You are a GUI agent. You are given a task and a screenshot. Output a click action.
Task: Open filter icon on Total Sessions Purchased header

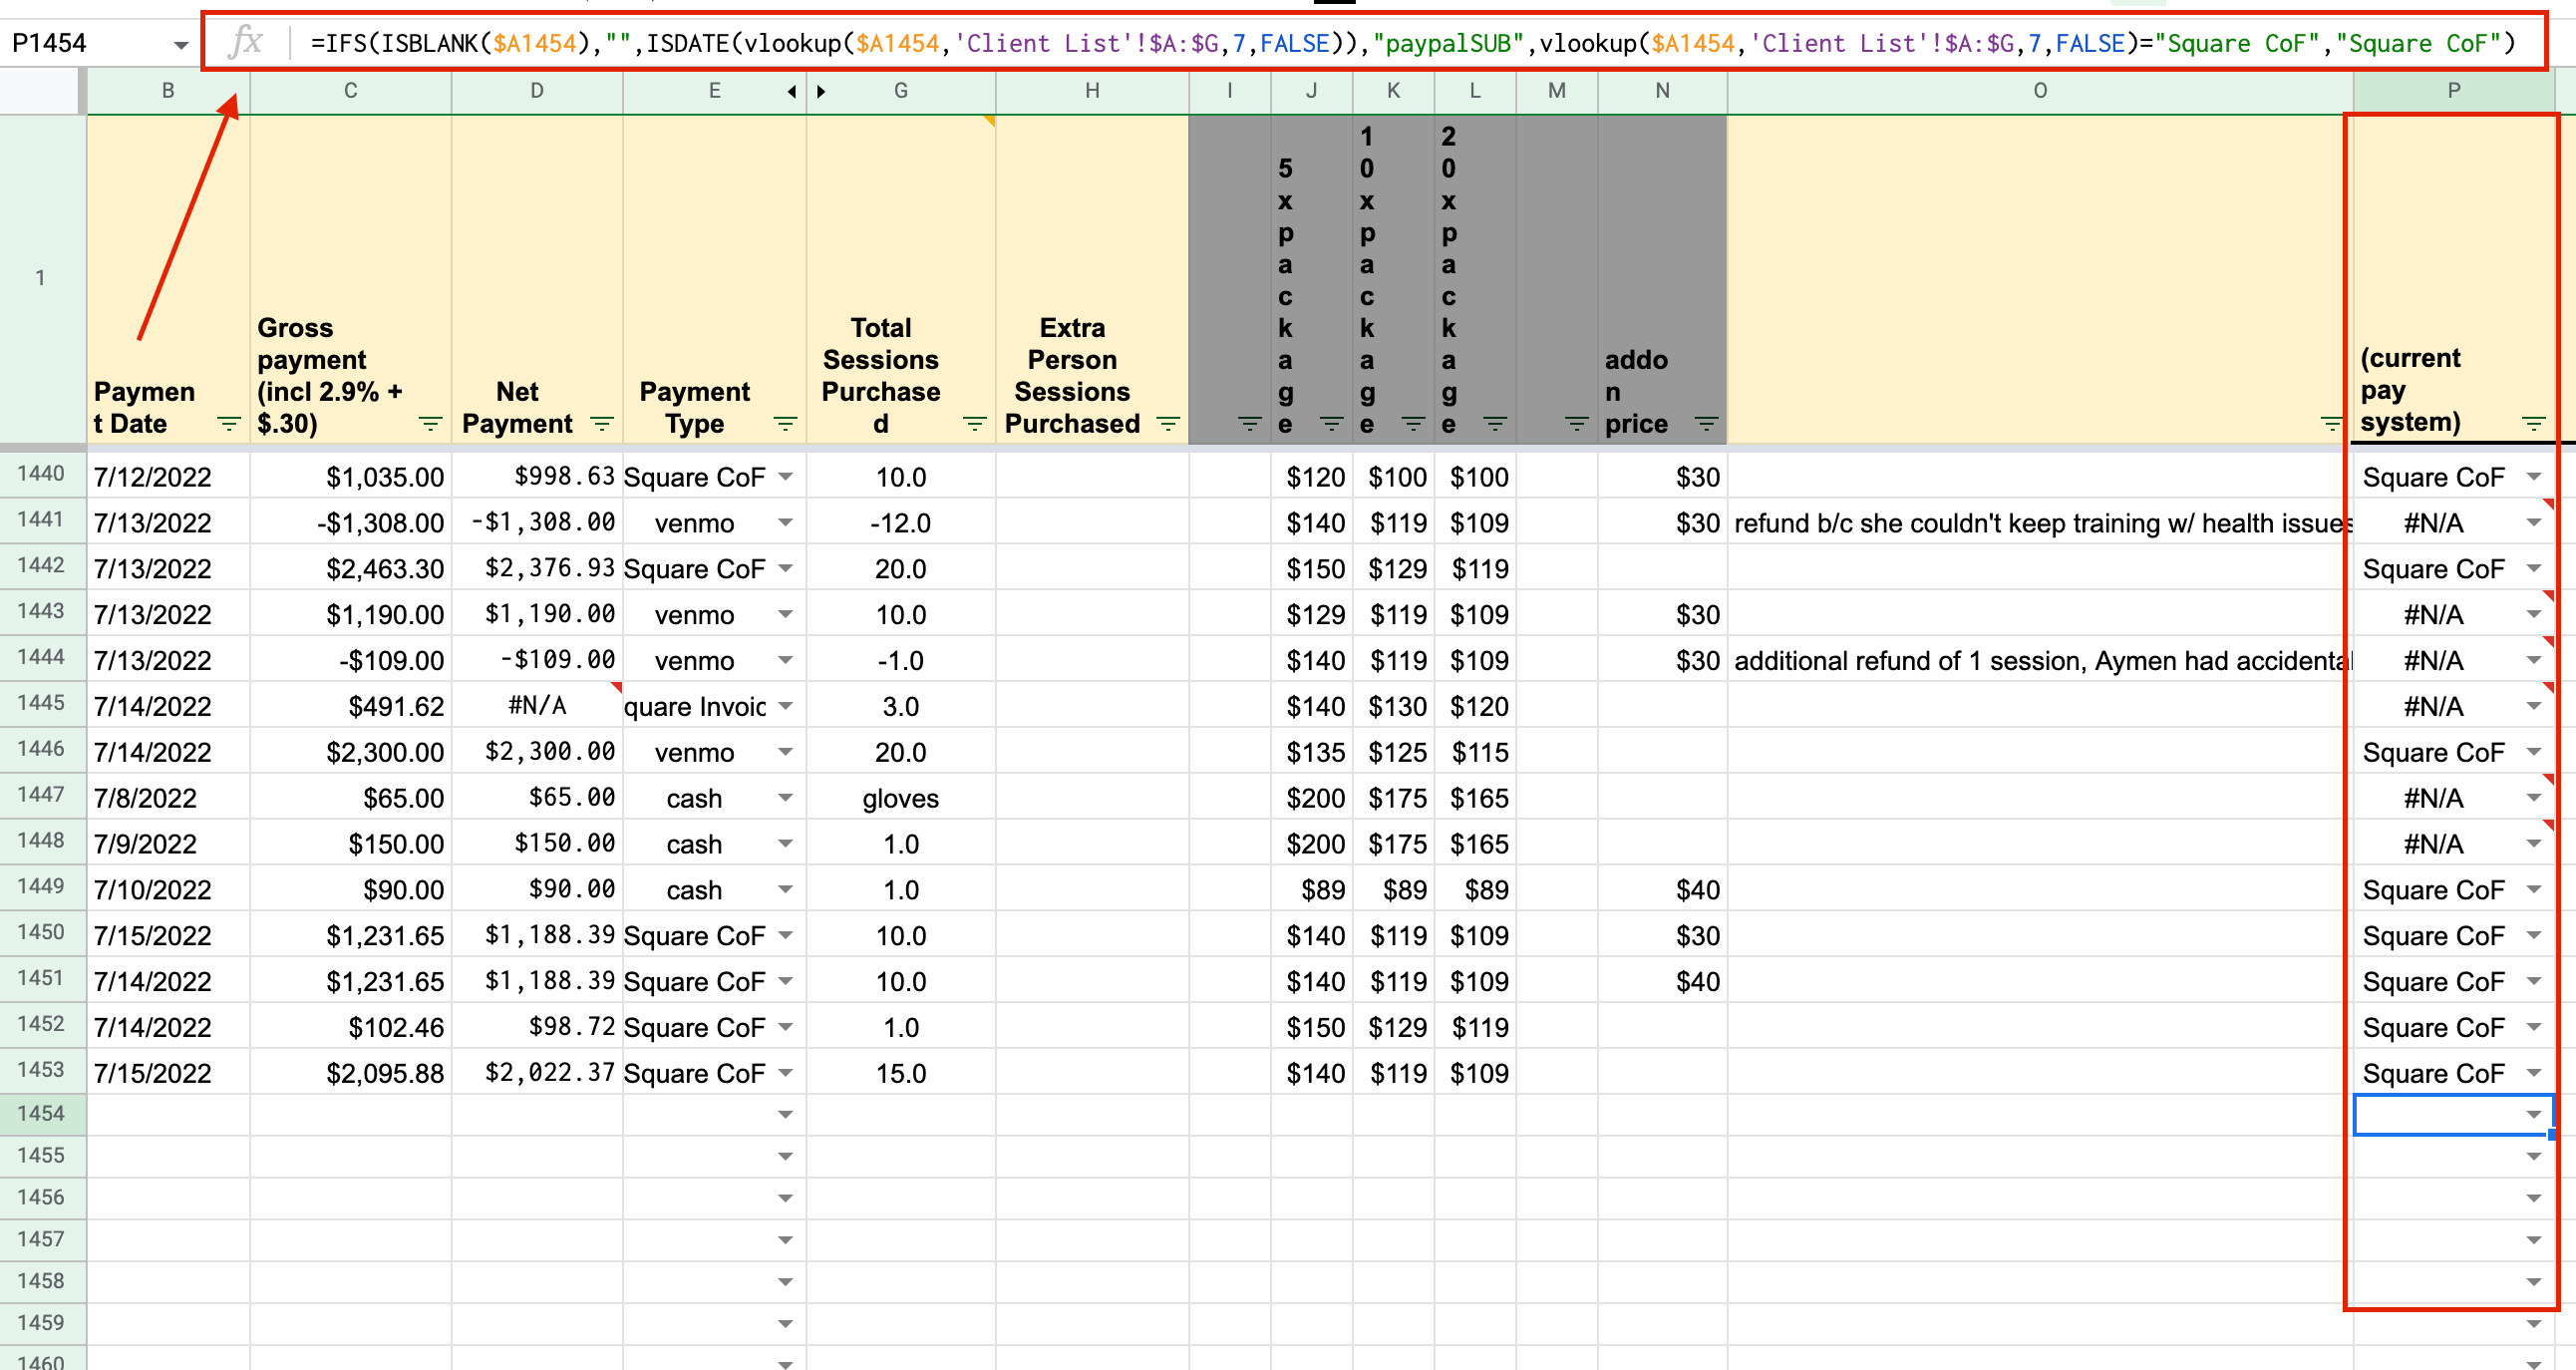(974, 424)
